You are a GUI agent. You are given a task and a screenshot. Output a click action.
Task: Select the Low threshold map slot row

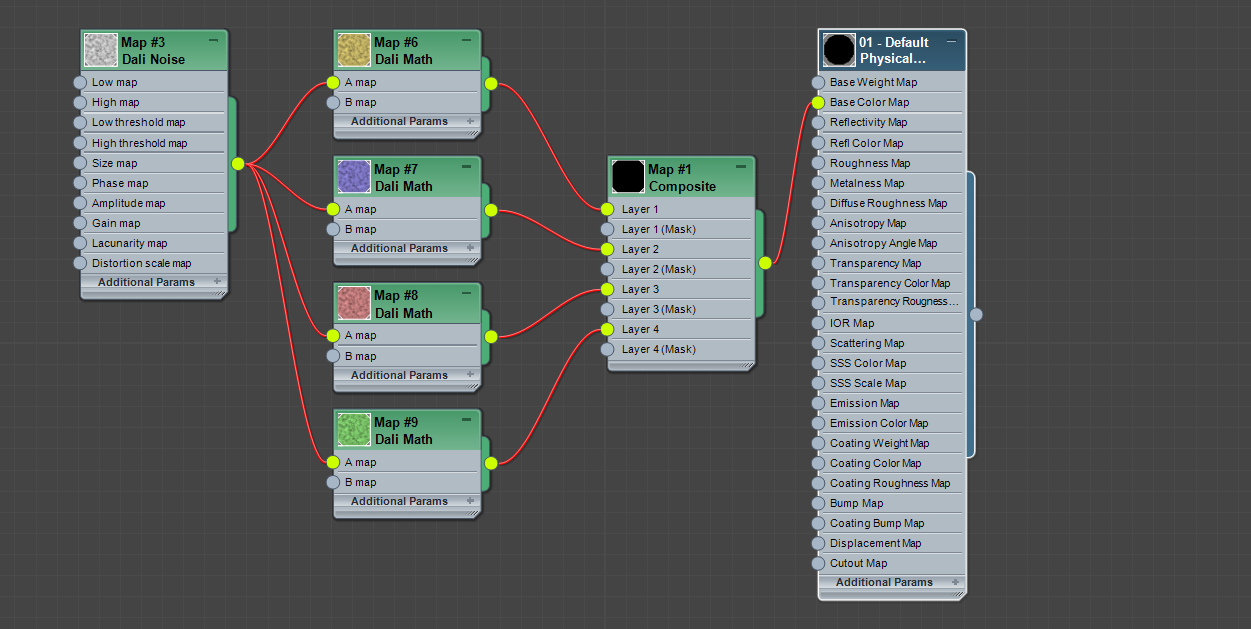click(x=153, y=122)
